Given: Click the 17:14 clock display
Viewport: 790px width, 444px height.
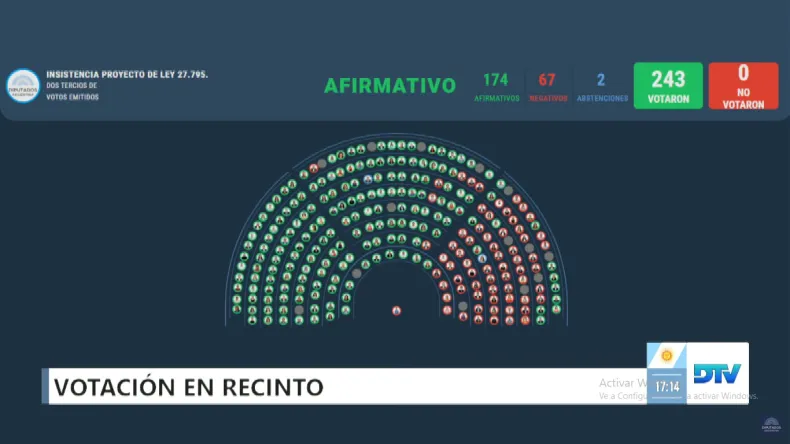Looking at the screenshot, I should pyautogui.click(x=666, y=385).
